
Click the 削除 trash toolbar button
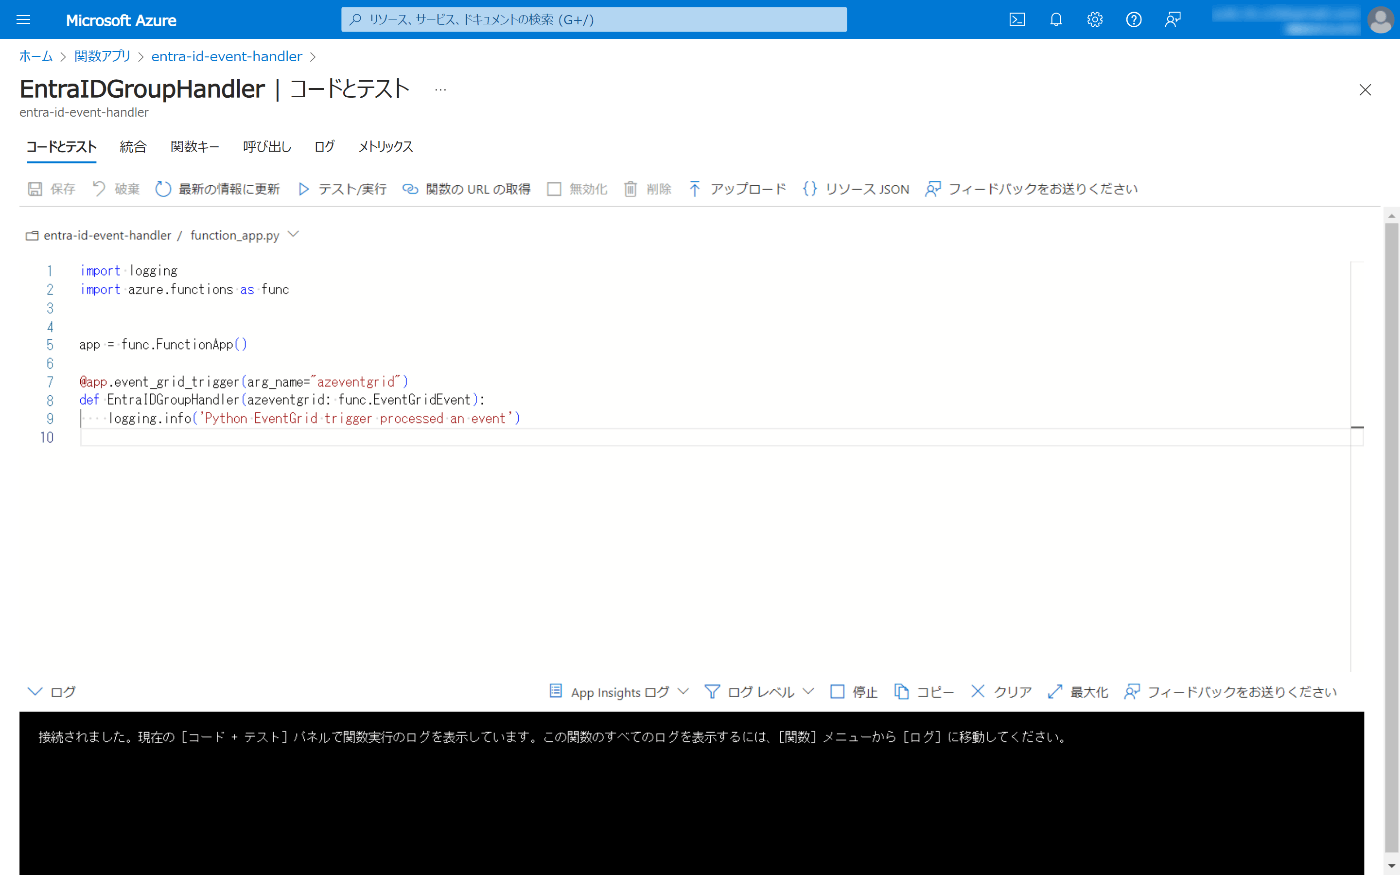coord(648,189)
